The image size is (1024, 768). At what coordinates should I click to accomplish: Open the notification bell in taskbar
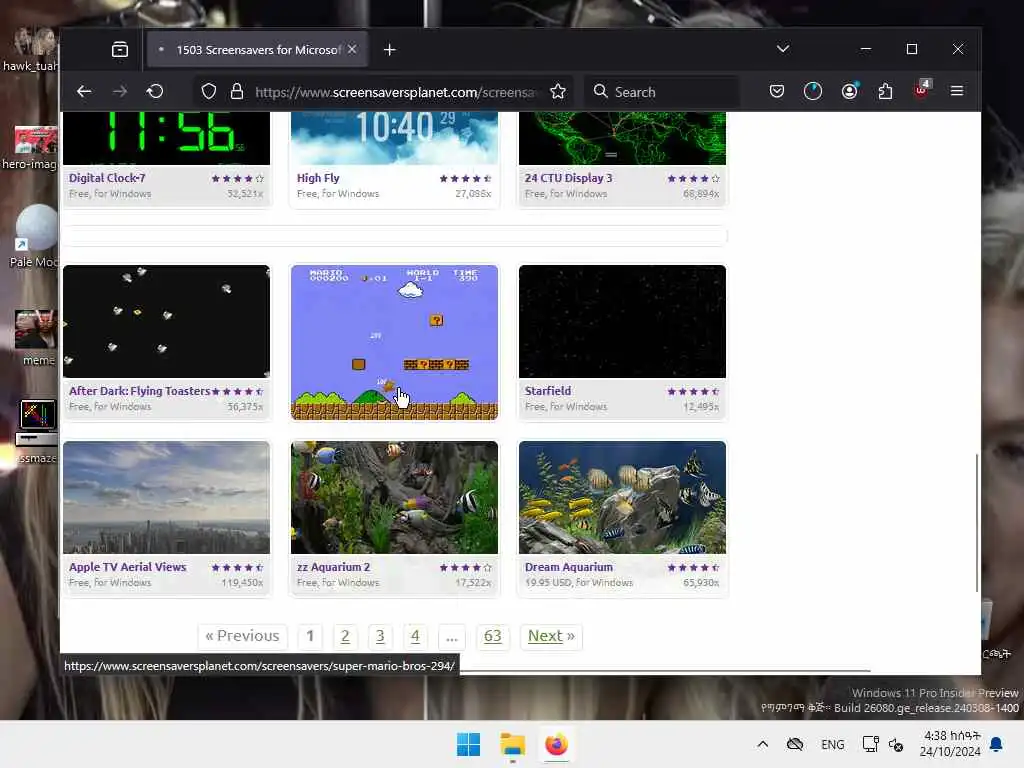(x=997, y=744)
